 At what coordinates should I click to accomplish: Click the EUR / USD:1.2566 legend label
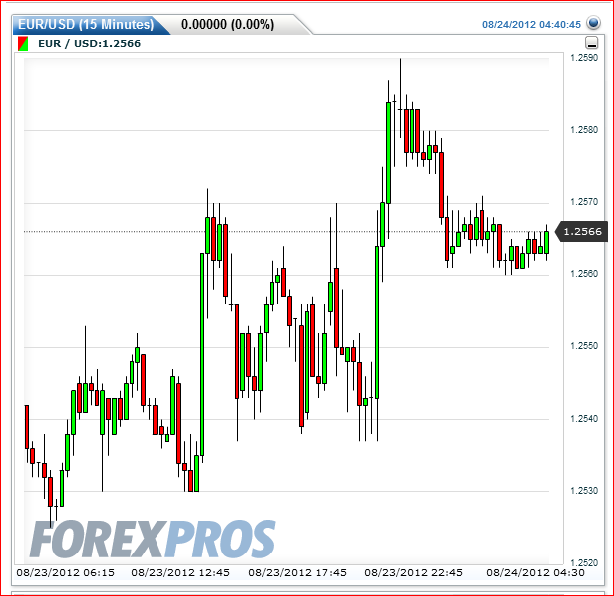[x=89, y=43]
